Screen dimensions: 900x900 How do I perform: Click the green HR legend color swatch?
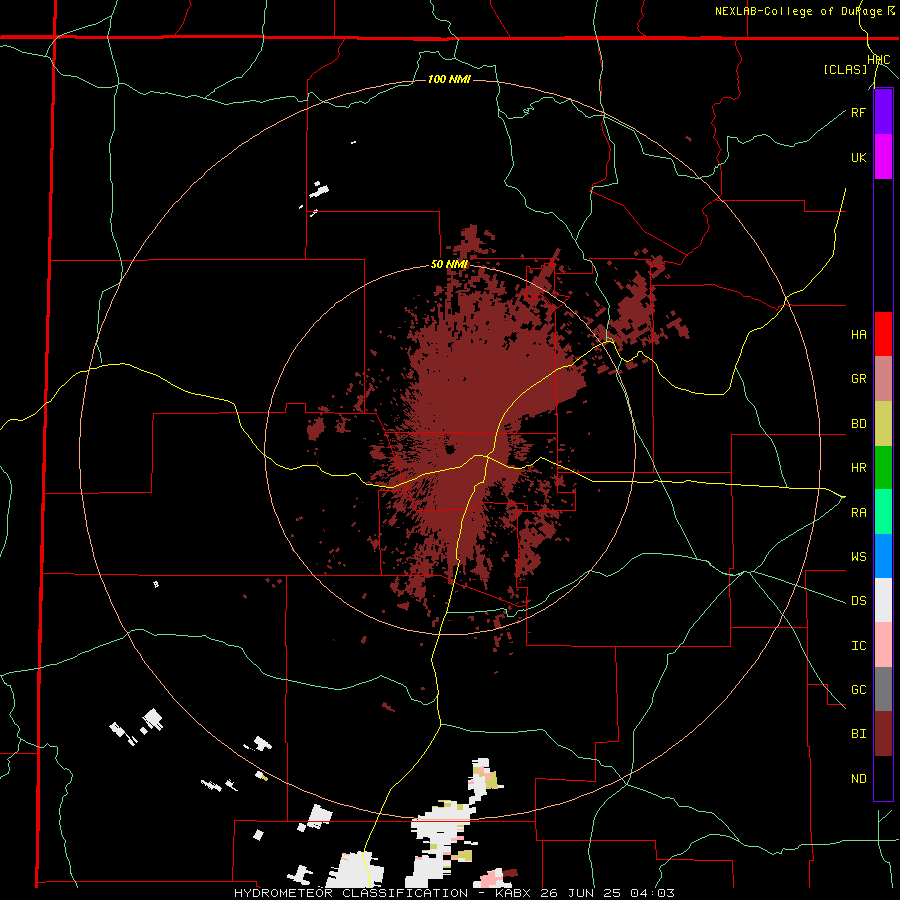(883, 468)
